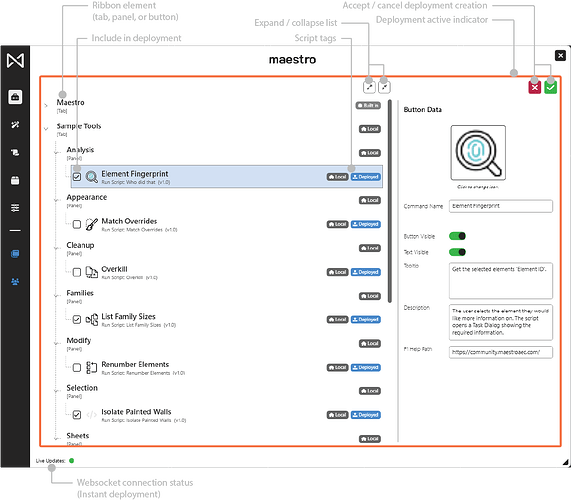Click the Tooltip text box
Screen dimensions: 571x500
pyautogui.click(x=501, y=281)
